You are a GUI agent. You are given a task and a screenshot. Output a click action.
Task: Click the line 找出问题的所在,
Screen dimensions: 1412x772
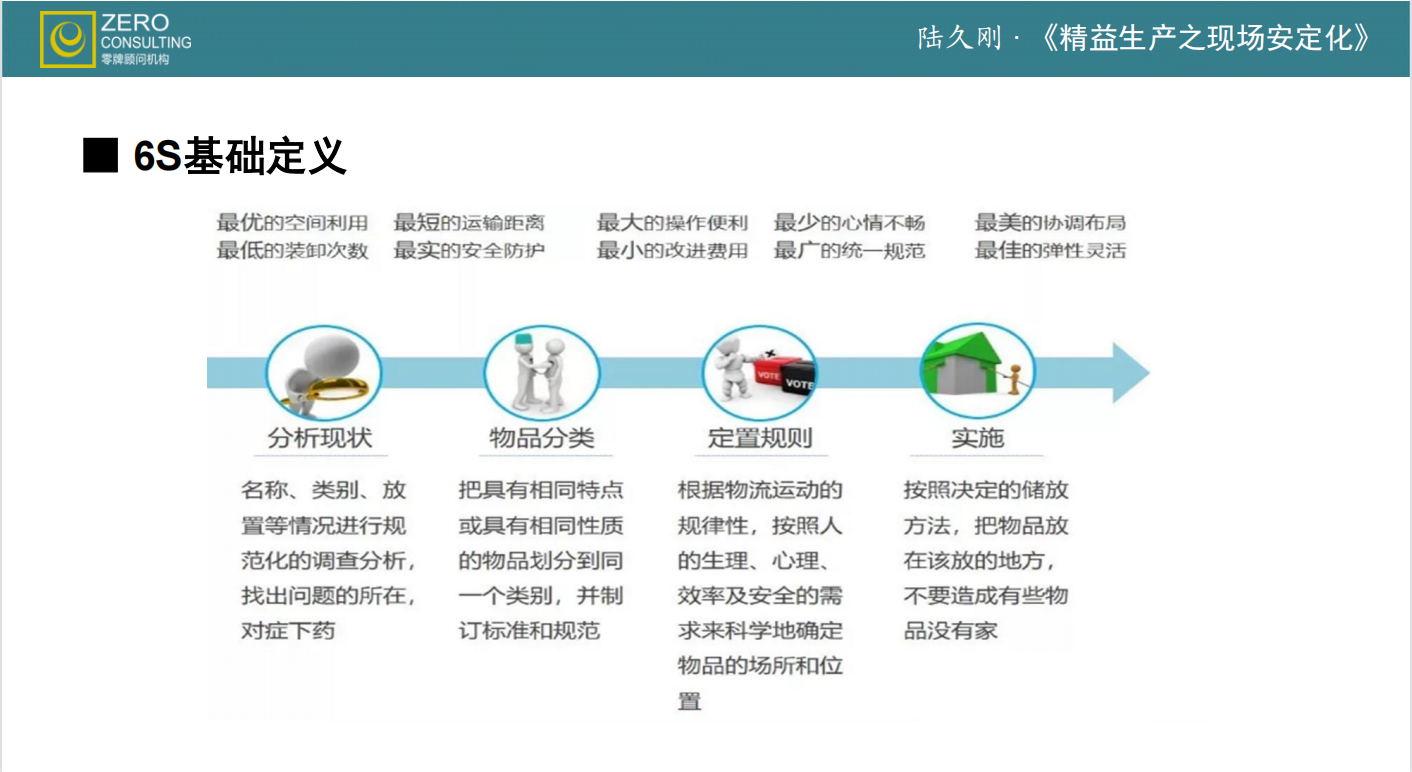[328, 596]
